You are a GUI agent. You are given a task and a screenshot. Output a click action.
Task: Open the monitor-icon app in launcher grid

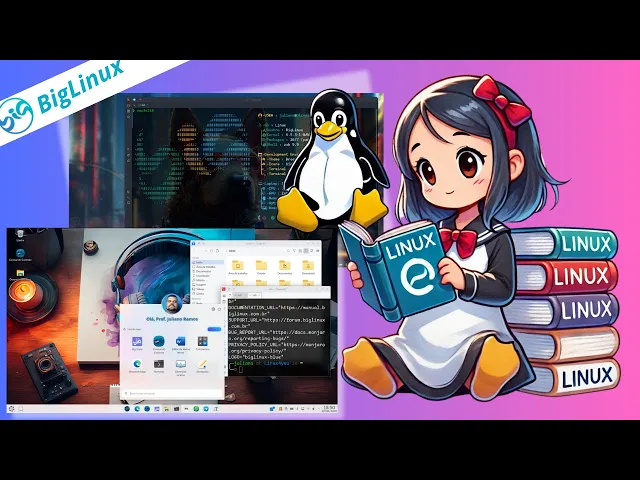(180, 364)
